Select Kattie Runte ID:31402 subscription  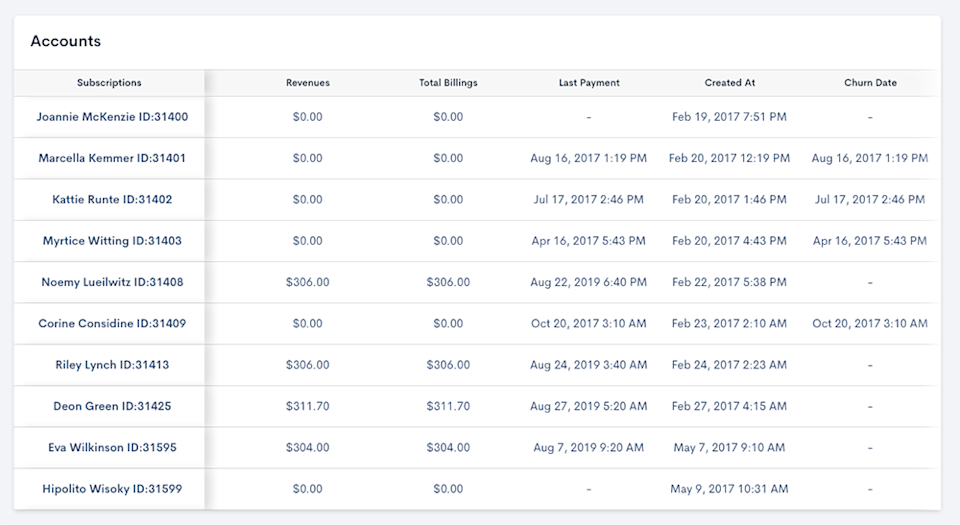click(x=112, y=199)
